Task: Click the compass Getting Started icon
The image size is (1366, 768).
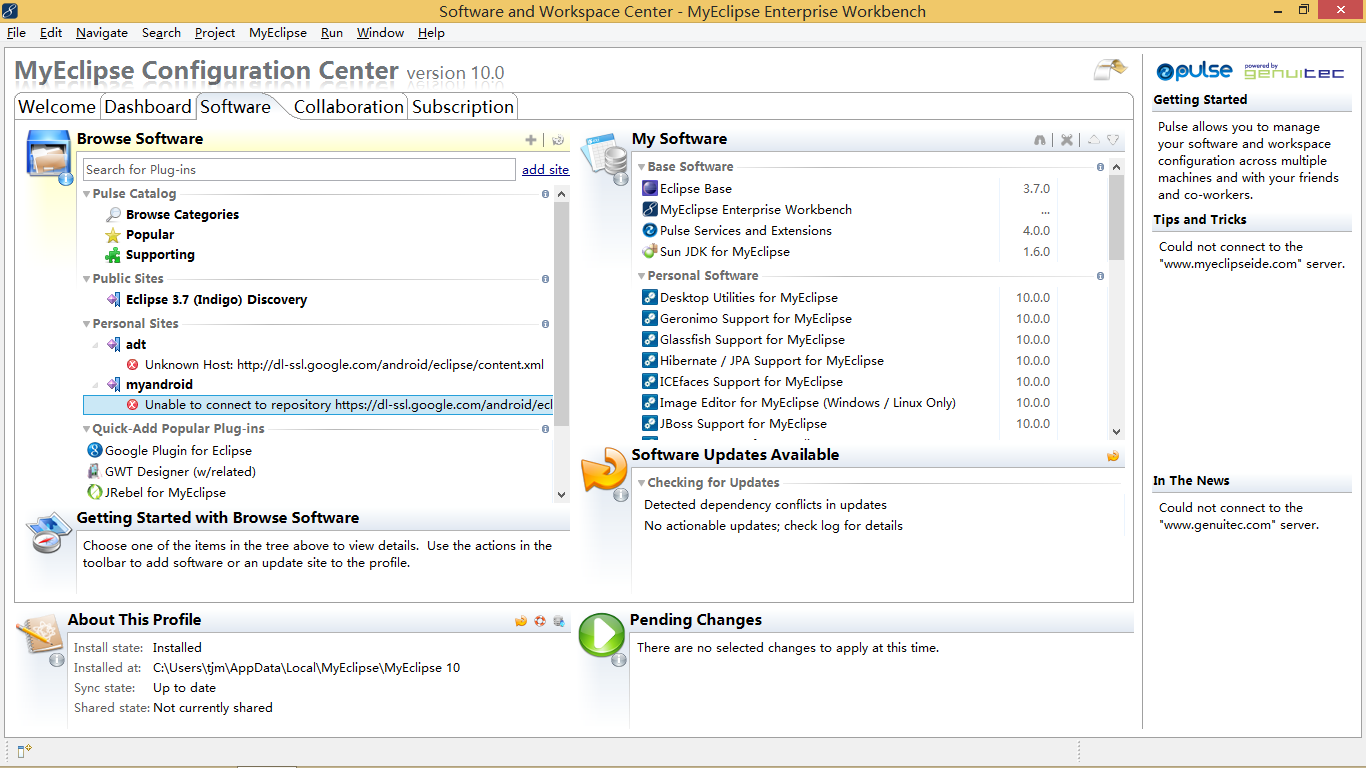Action: (x=47, y=535)
